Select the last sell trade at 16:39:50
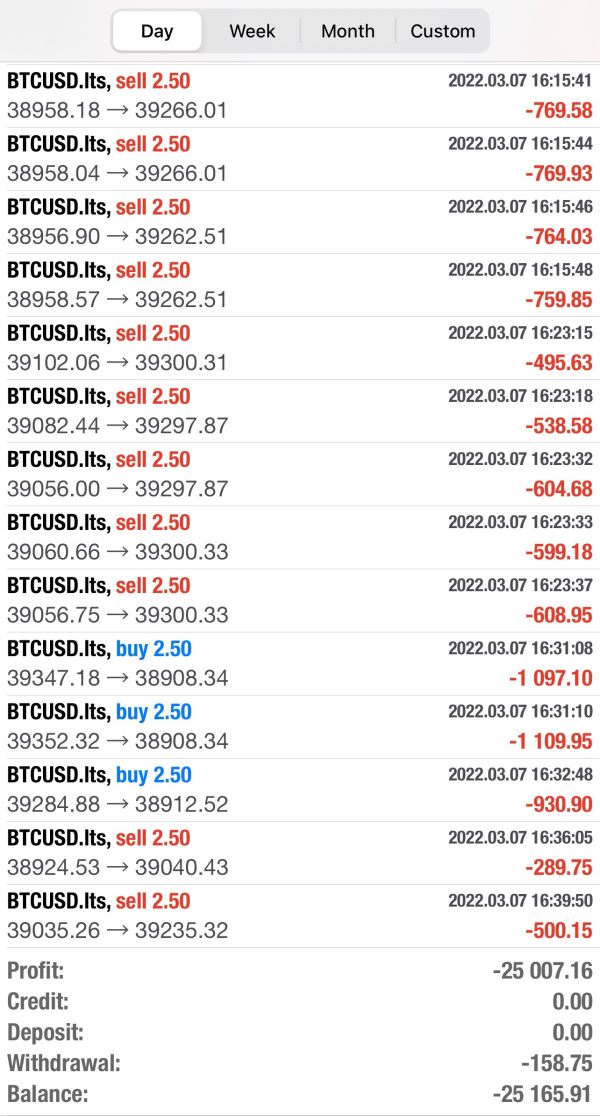 pos(300,915)
